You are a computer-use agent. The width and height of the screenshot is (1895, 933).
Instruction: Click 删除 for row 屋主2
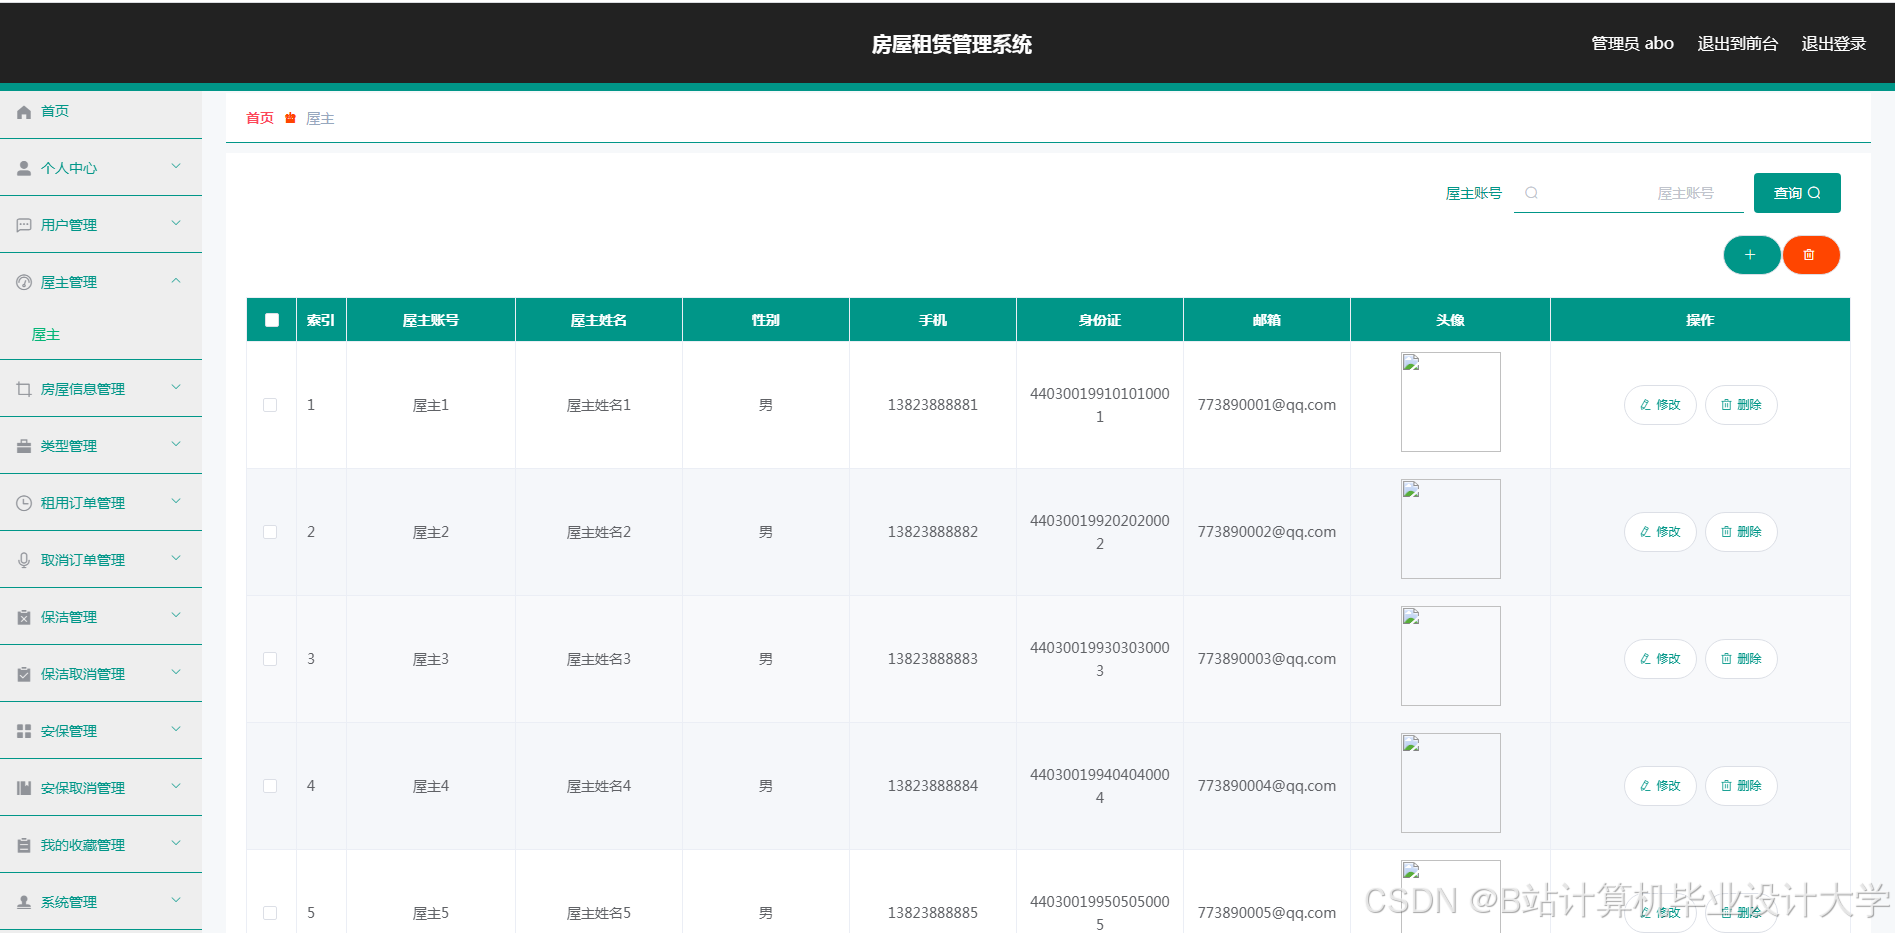coord(1741,532)
